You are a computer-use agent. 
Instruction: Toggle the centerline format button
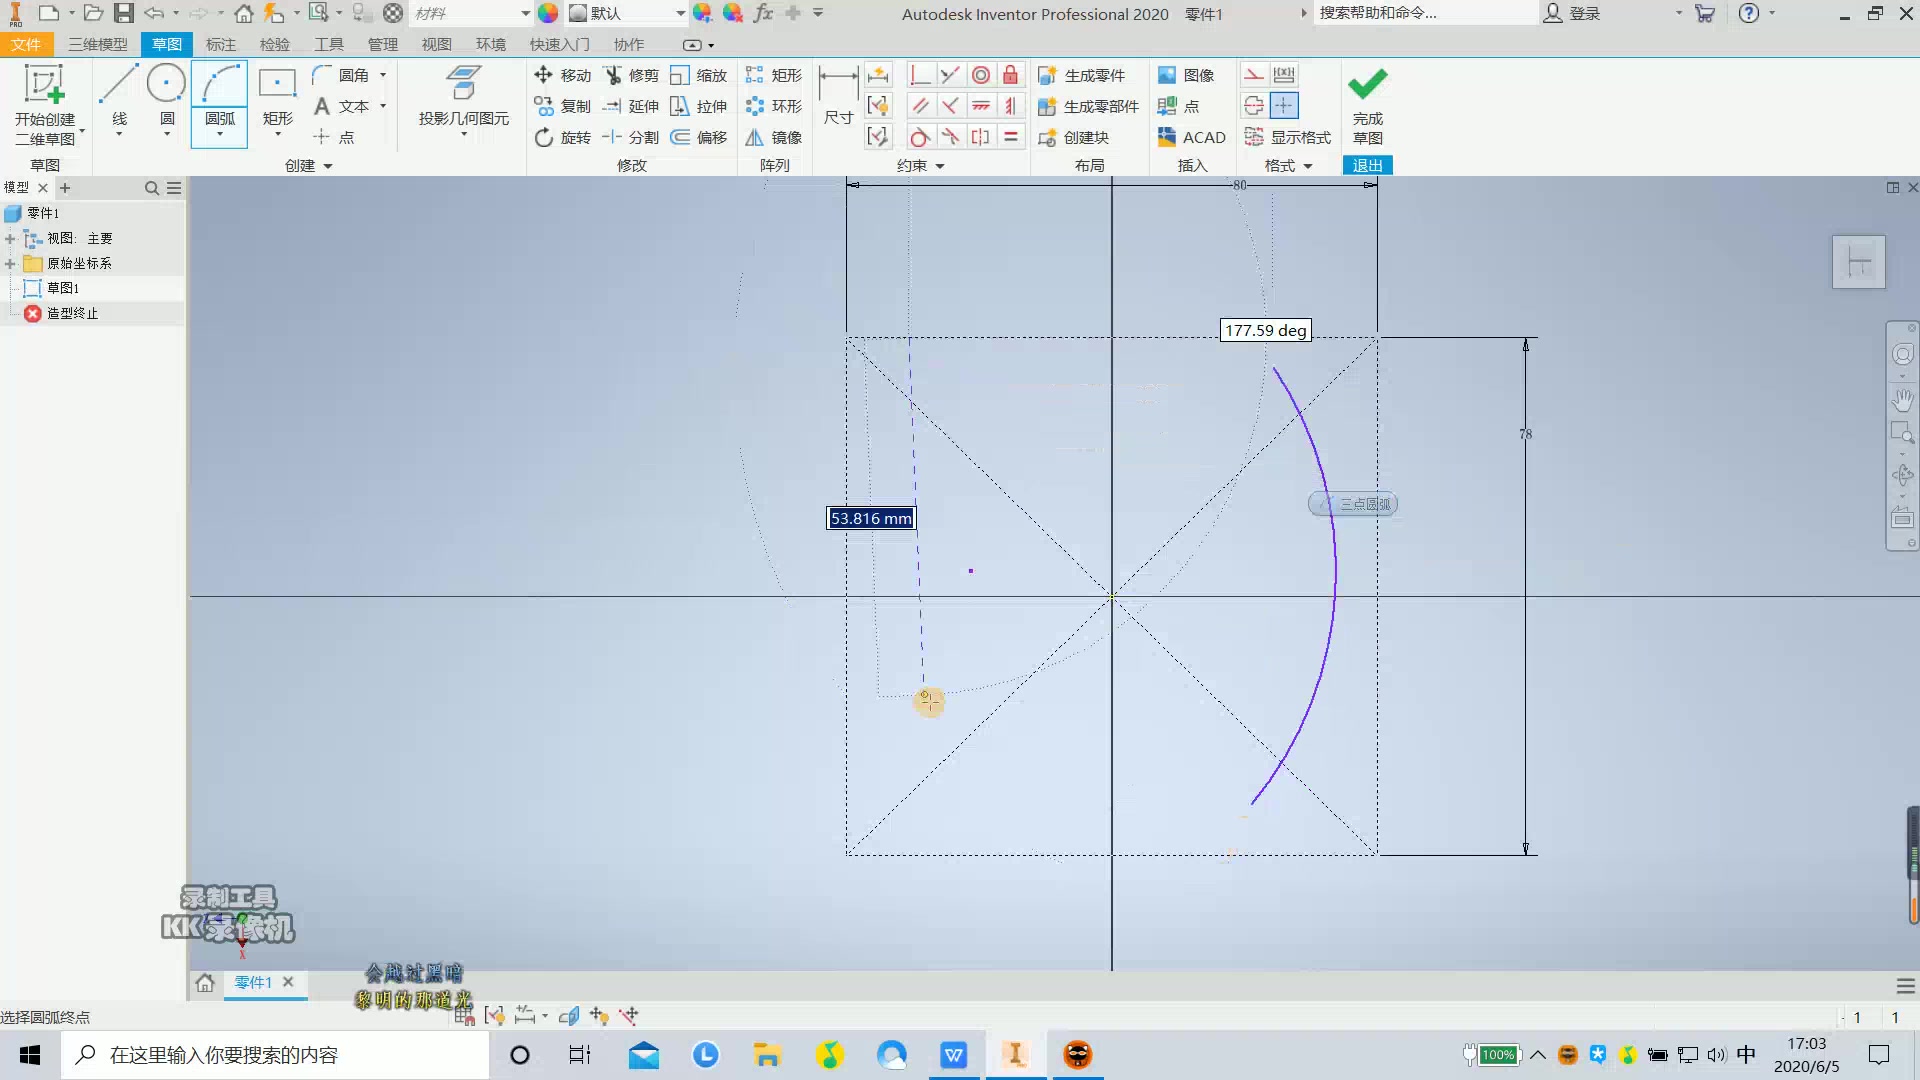pos(1254,106)
